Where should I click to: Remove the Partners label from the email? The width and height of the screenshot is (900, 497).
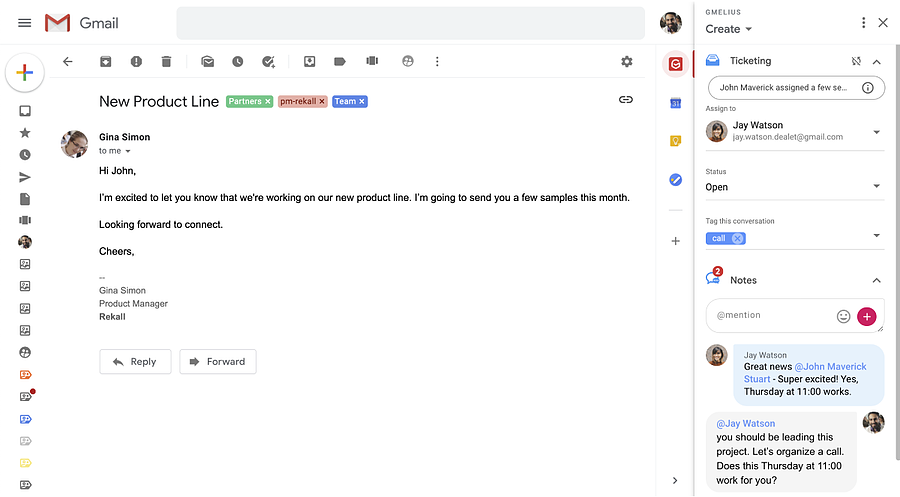click(x=267, y=102)
